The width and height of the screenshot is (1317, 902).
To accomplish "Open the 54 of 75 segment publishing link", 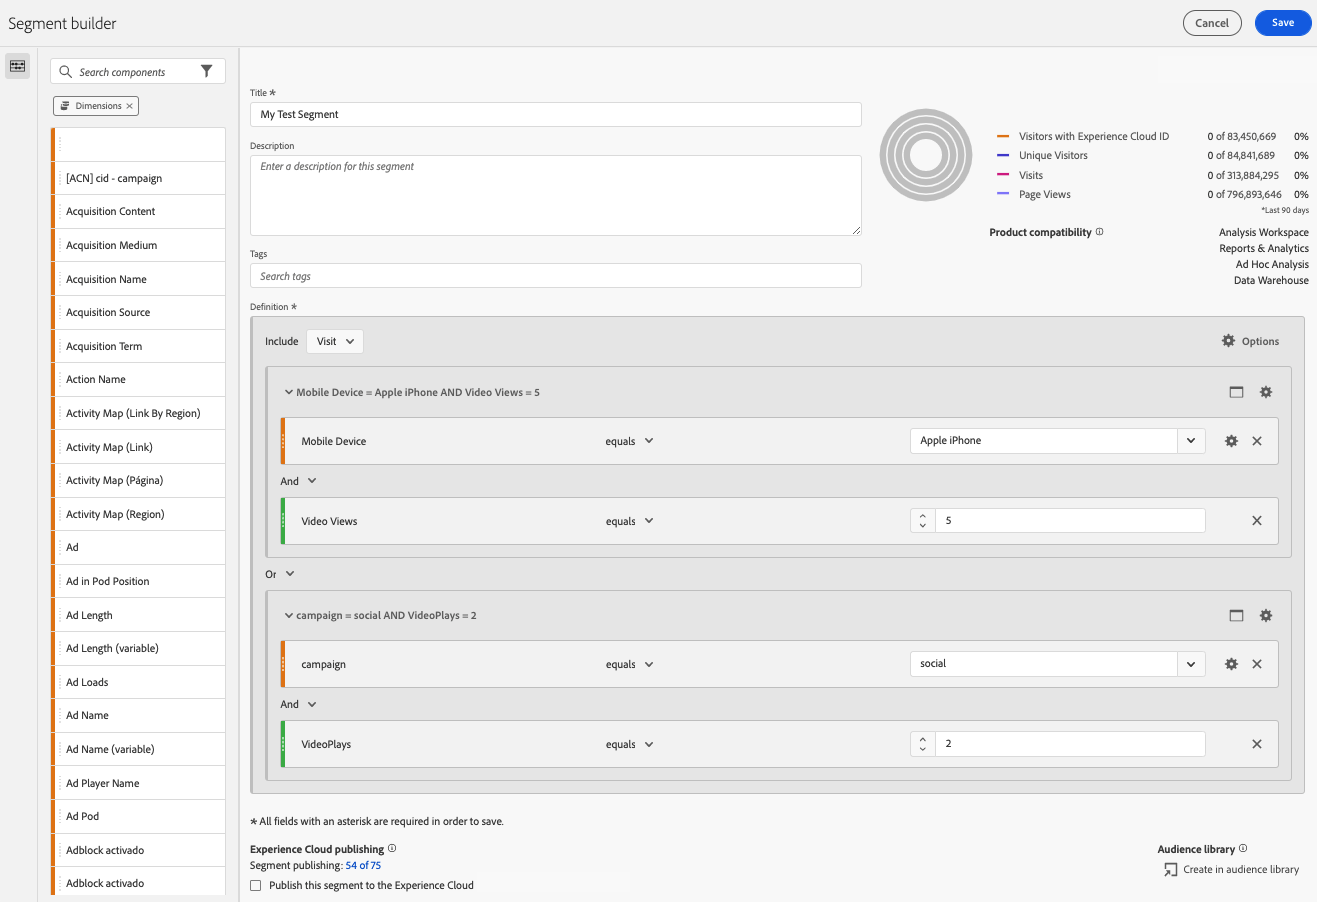I will click(363, 866).
